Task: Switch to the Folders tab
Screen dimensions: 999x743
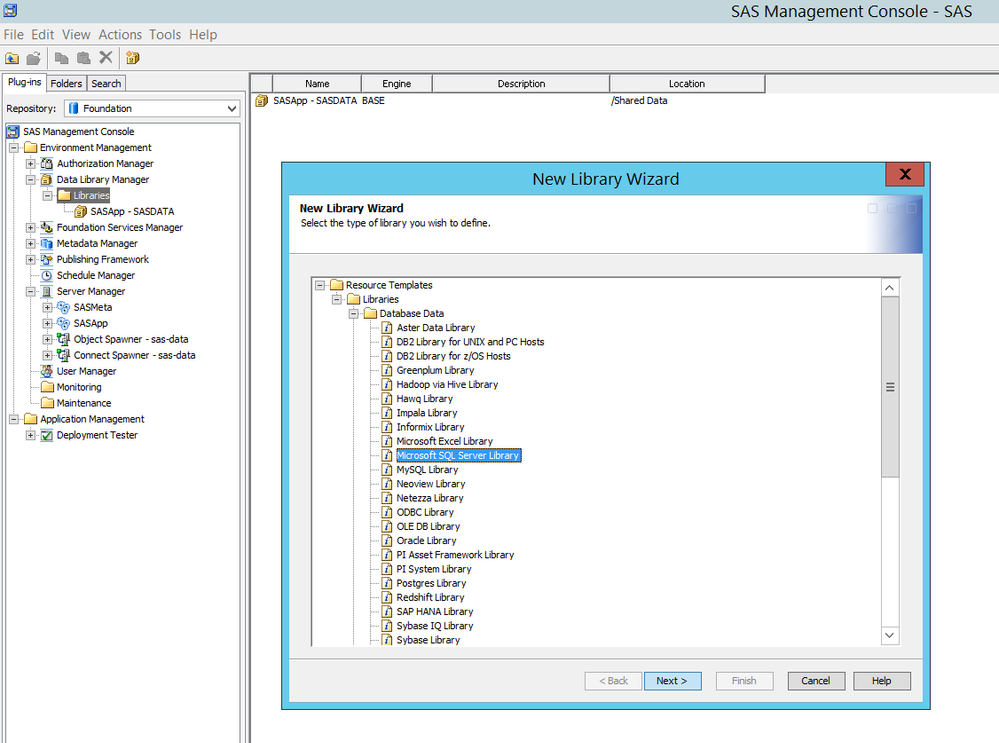Action: [66, 83]
